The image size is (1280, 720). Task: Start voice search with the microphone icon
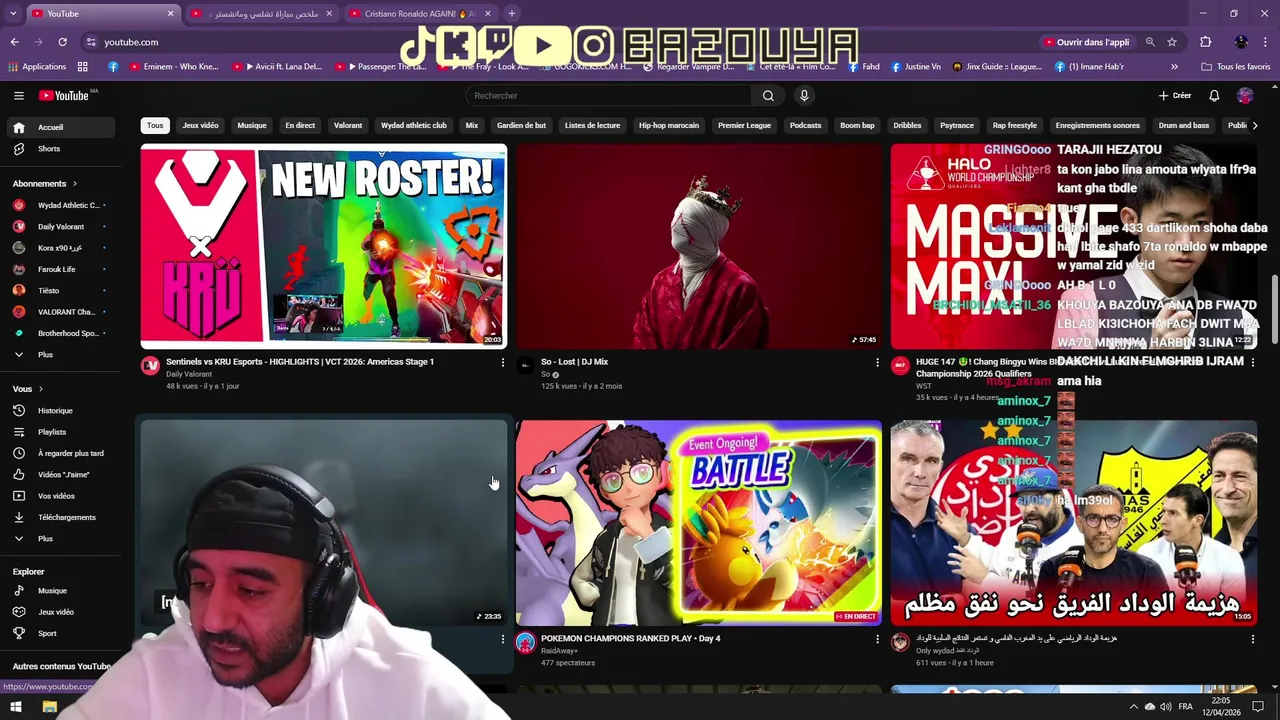point(804,95)
